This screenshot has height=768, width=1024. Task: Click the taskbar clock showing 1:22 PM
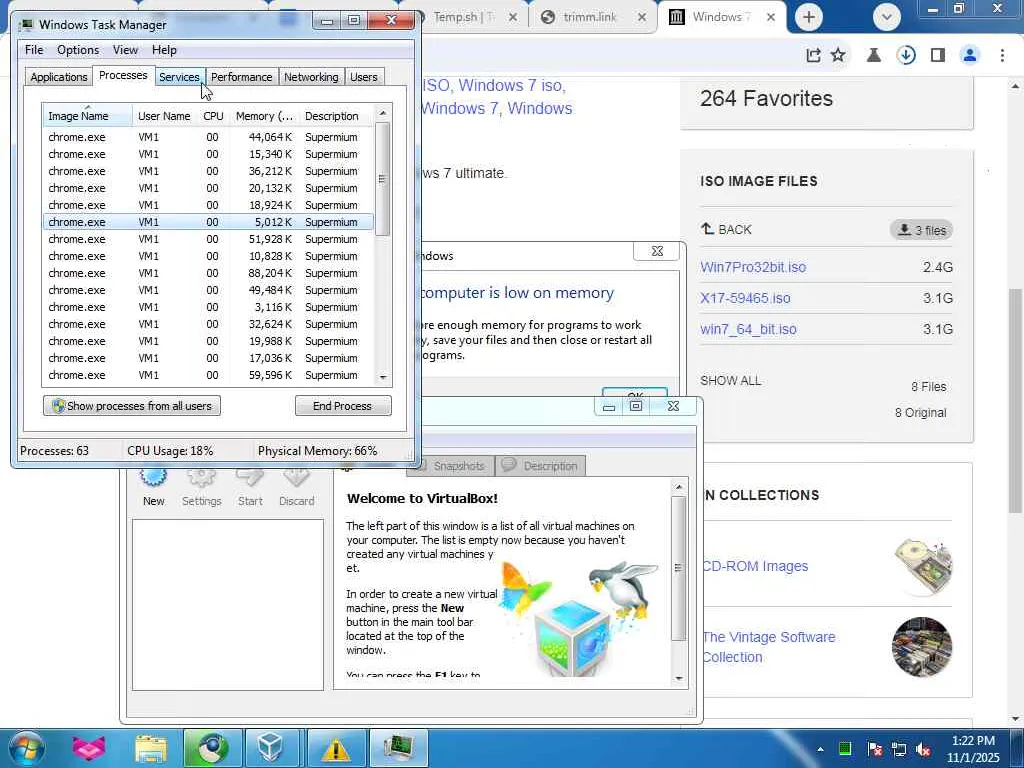pyautogui.click(x=973, y=749)
